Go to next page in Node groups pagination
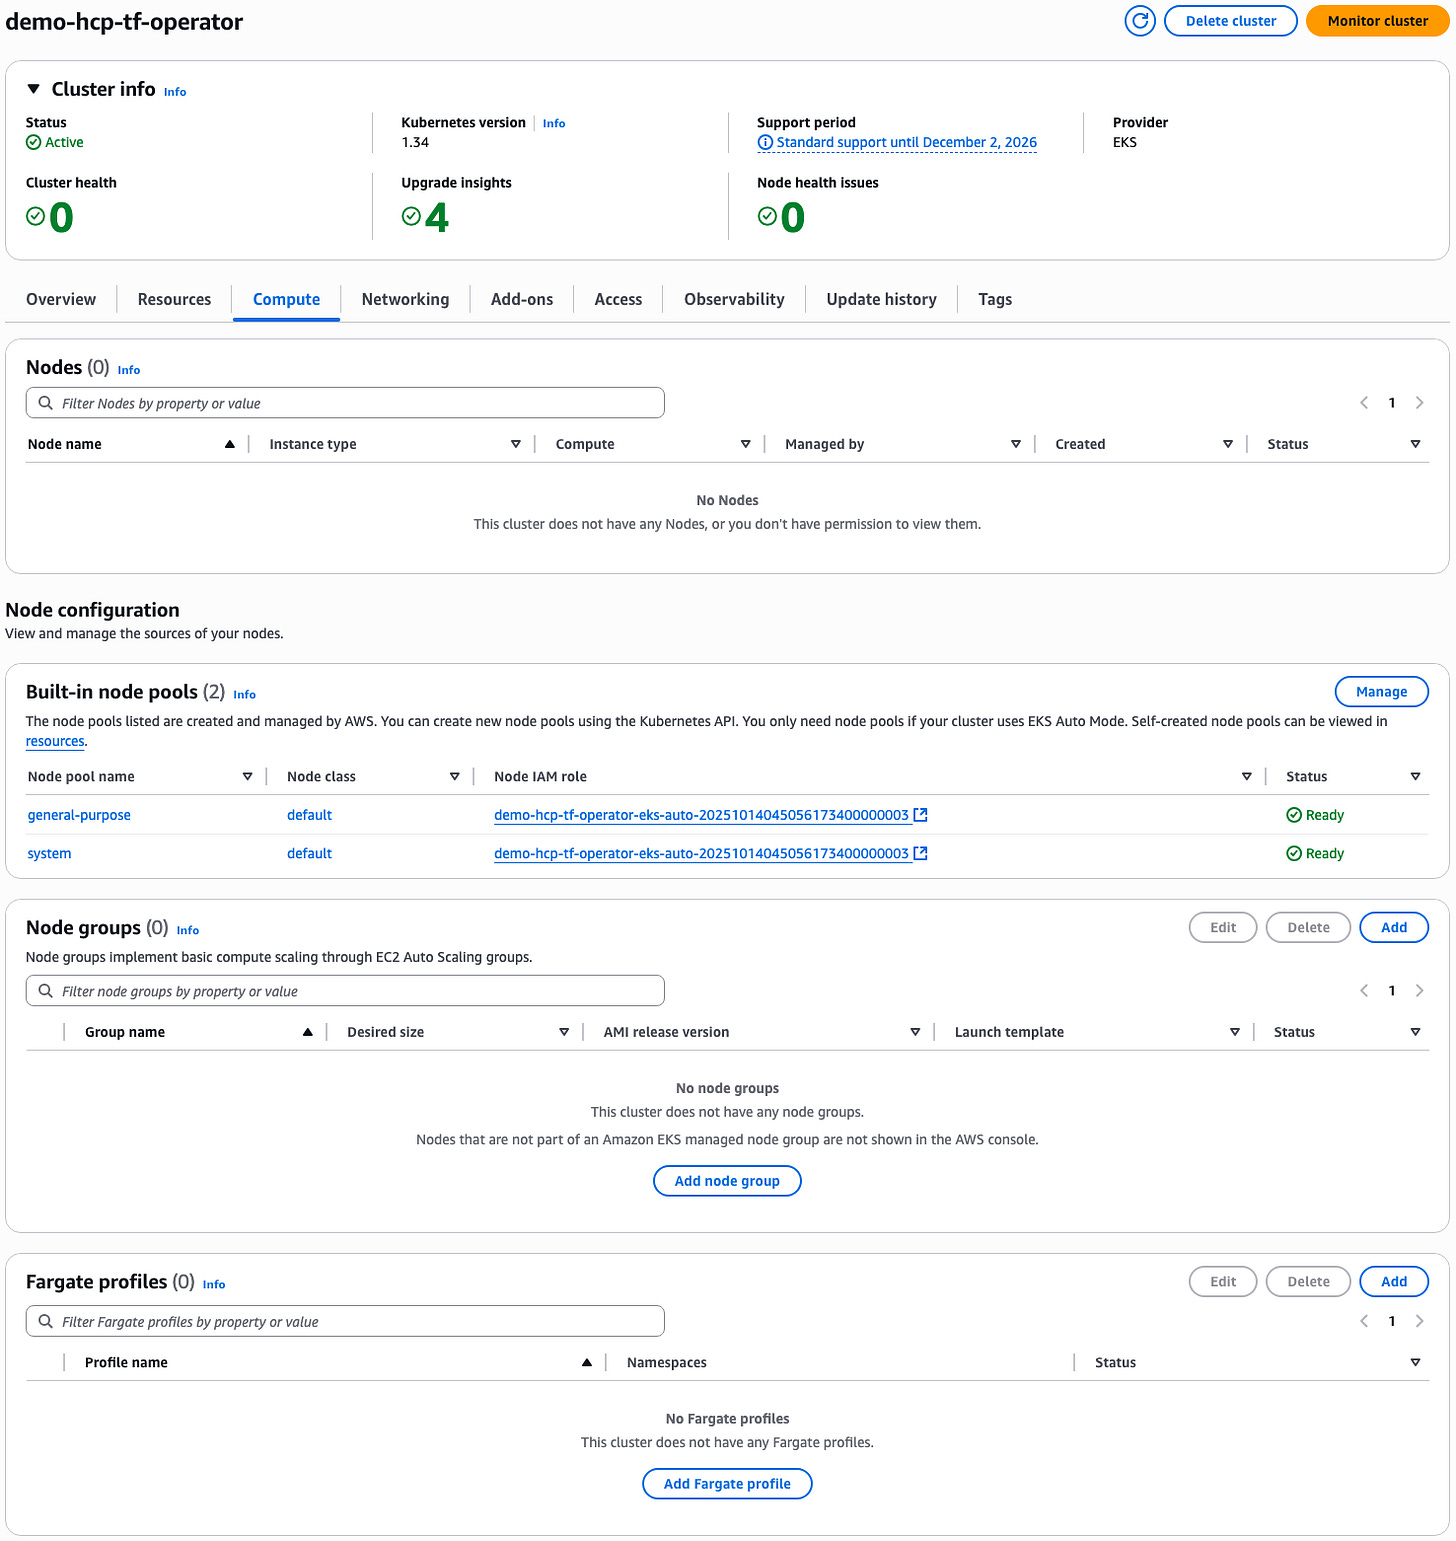The image size is (1456, 1541). point(1419,991)
